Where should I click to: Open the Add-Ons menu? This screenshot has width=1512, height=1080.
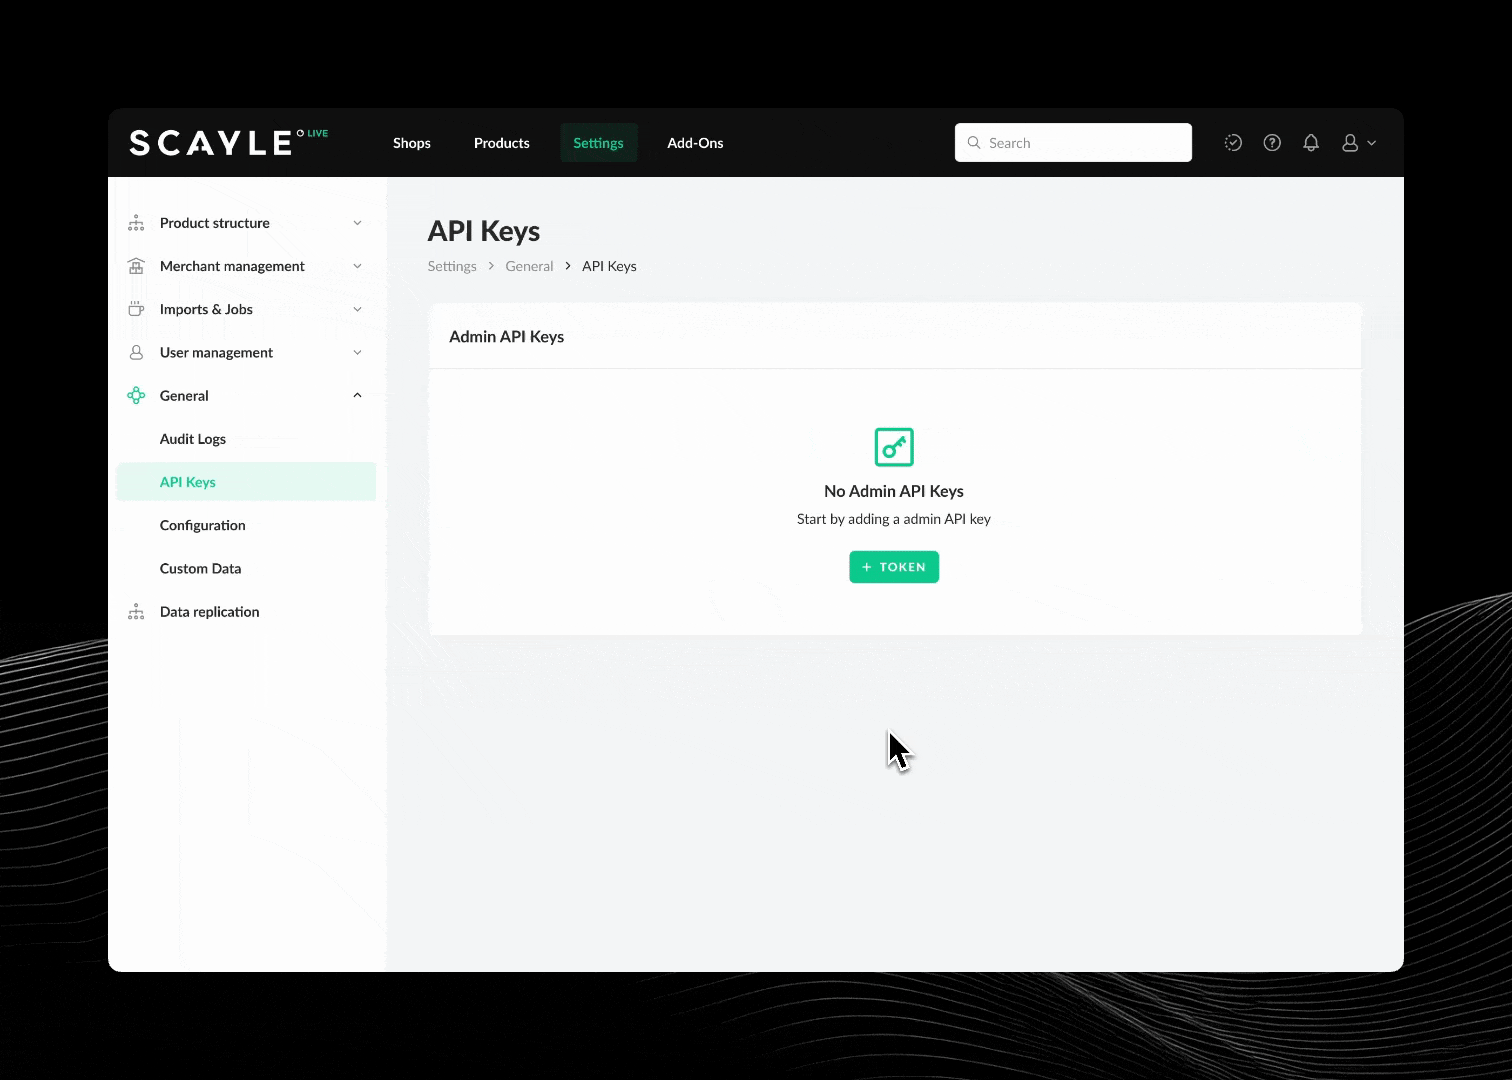click(695, 143)
